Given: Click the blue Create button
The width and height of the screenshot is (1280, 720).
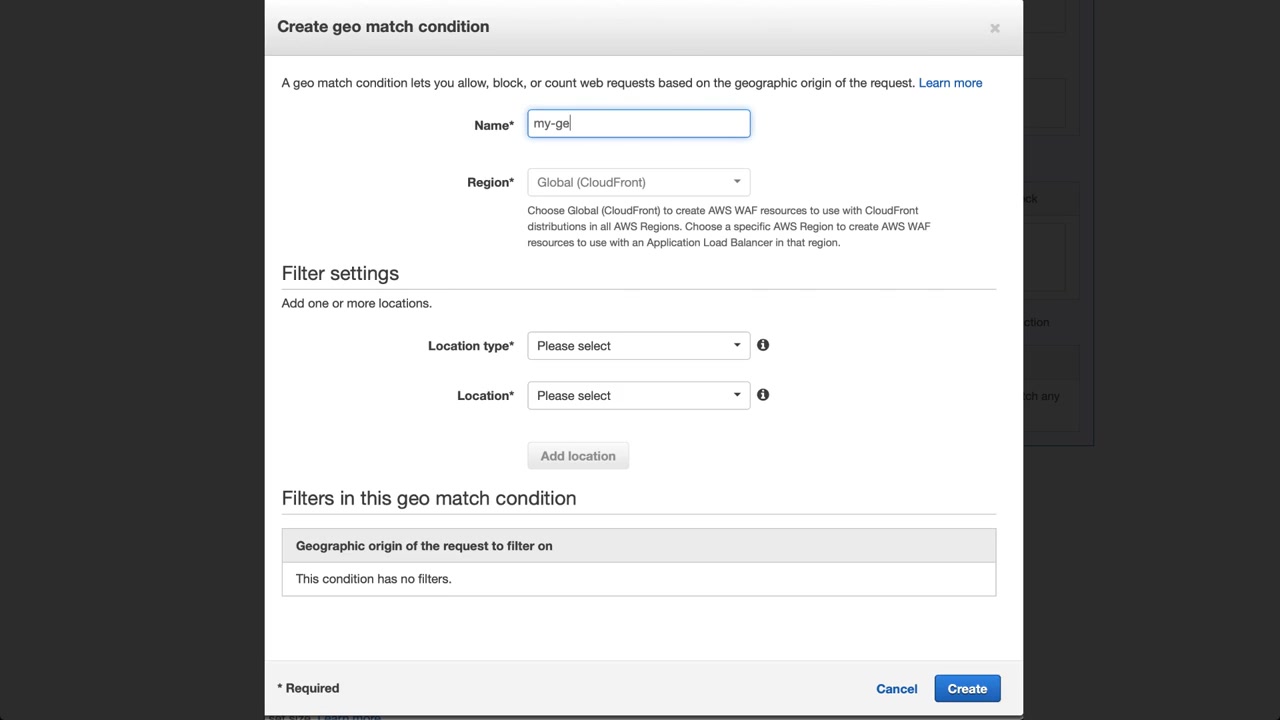Looking at the screenshot, I should click(x=967, y=689).
